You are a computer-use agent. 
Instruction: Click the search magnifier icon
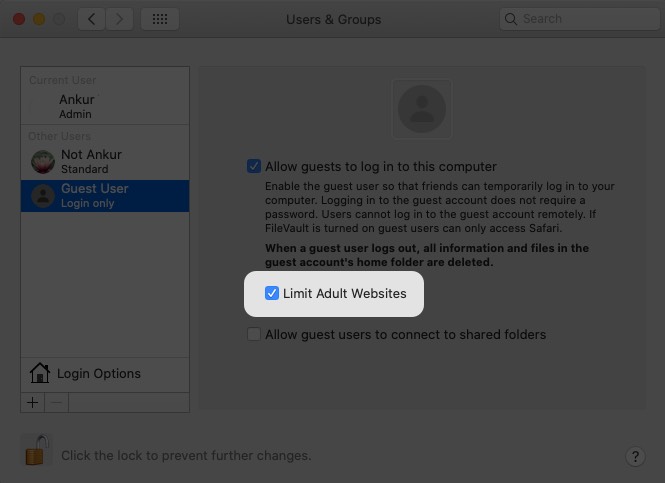pyautogui.click(x=511, y=19)
